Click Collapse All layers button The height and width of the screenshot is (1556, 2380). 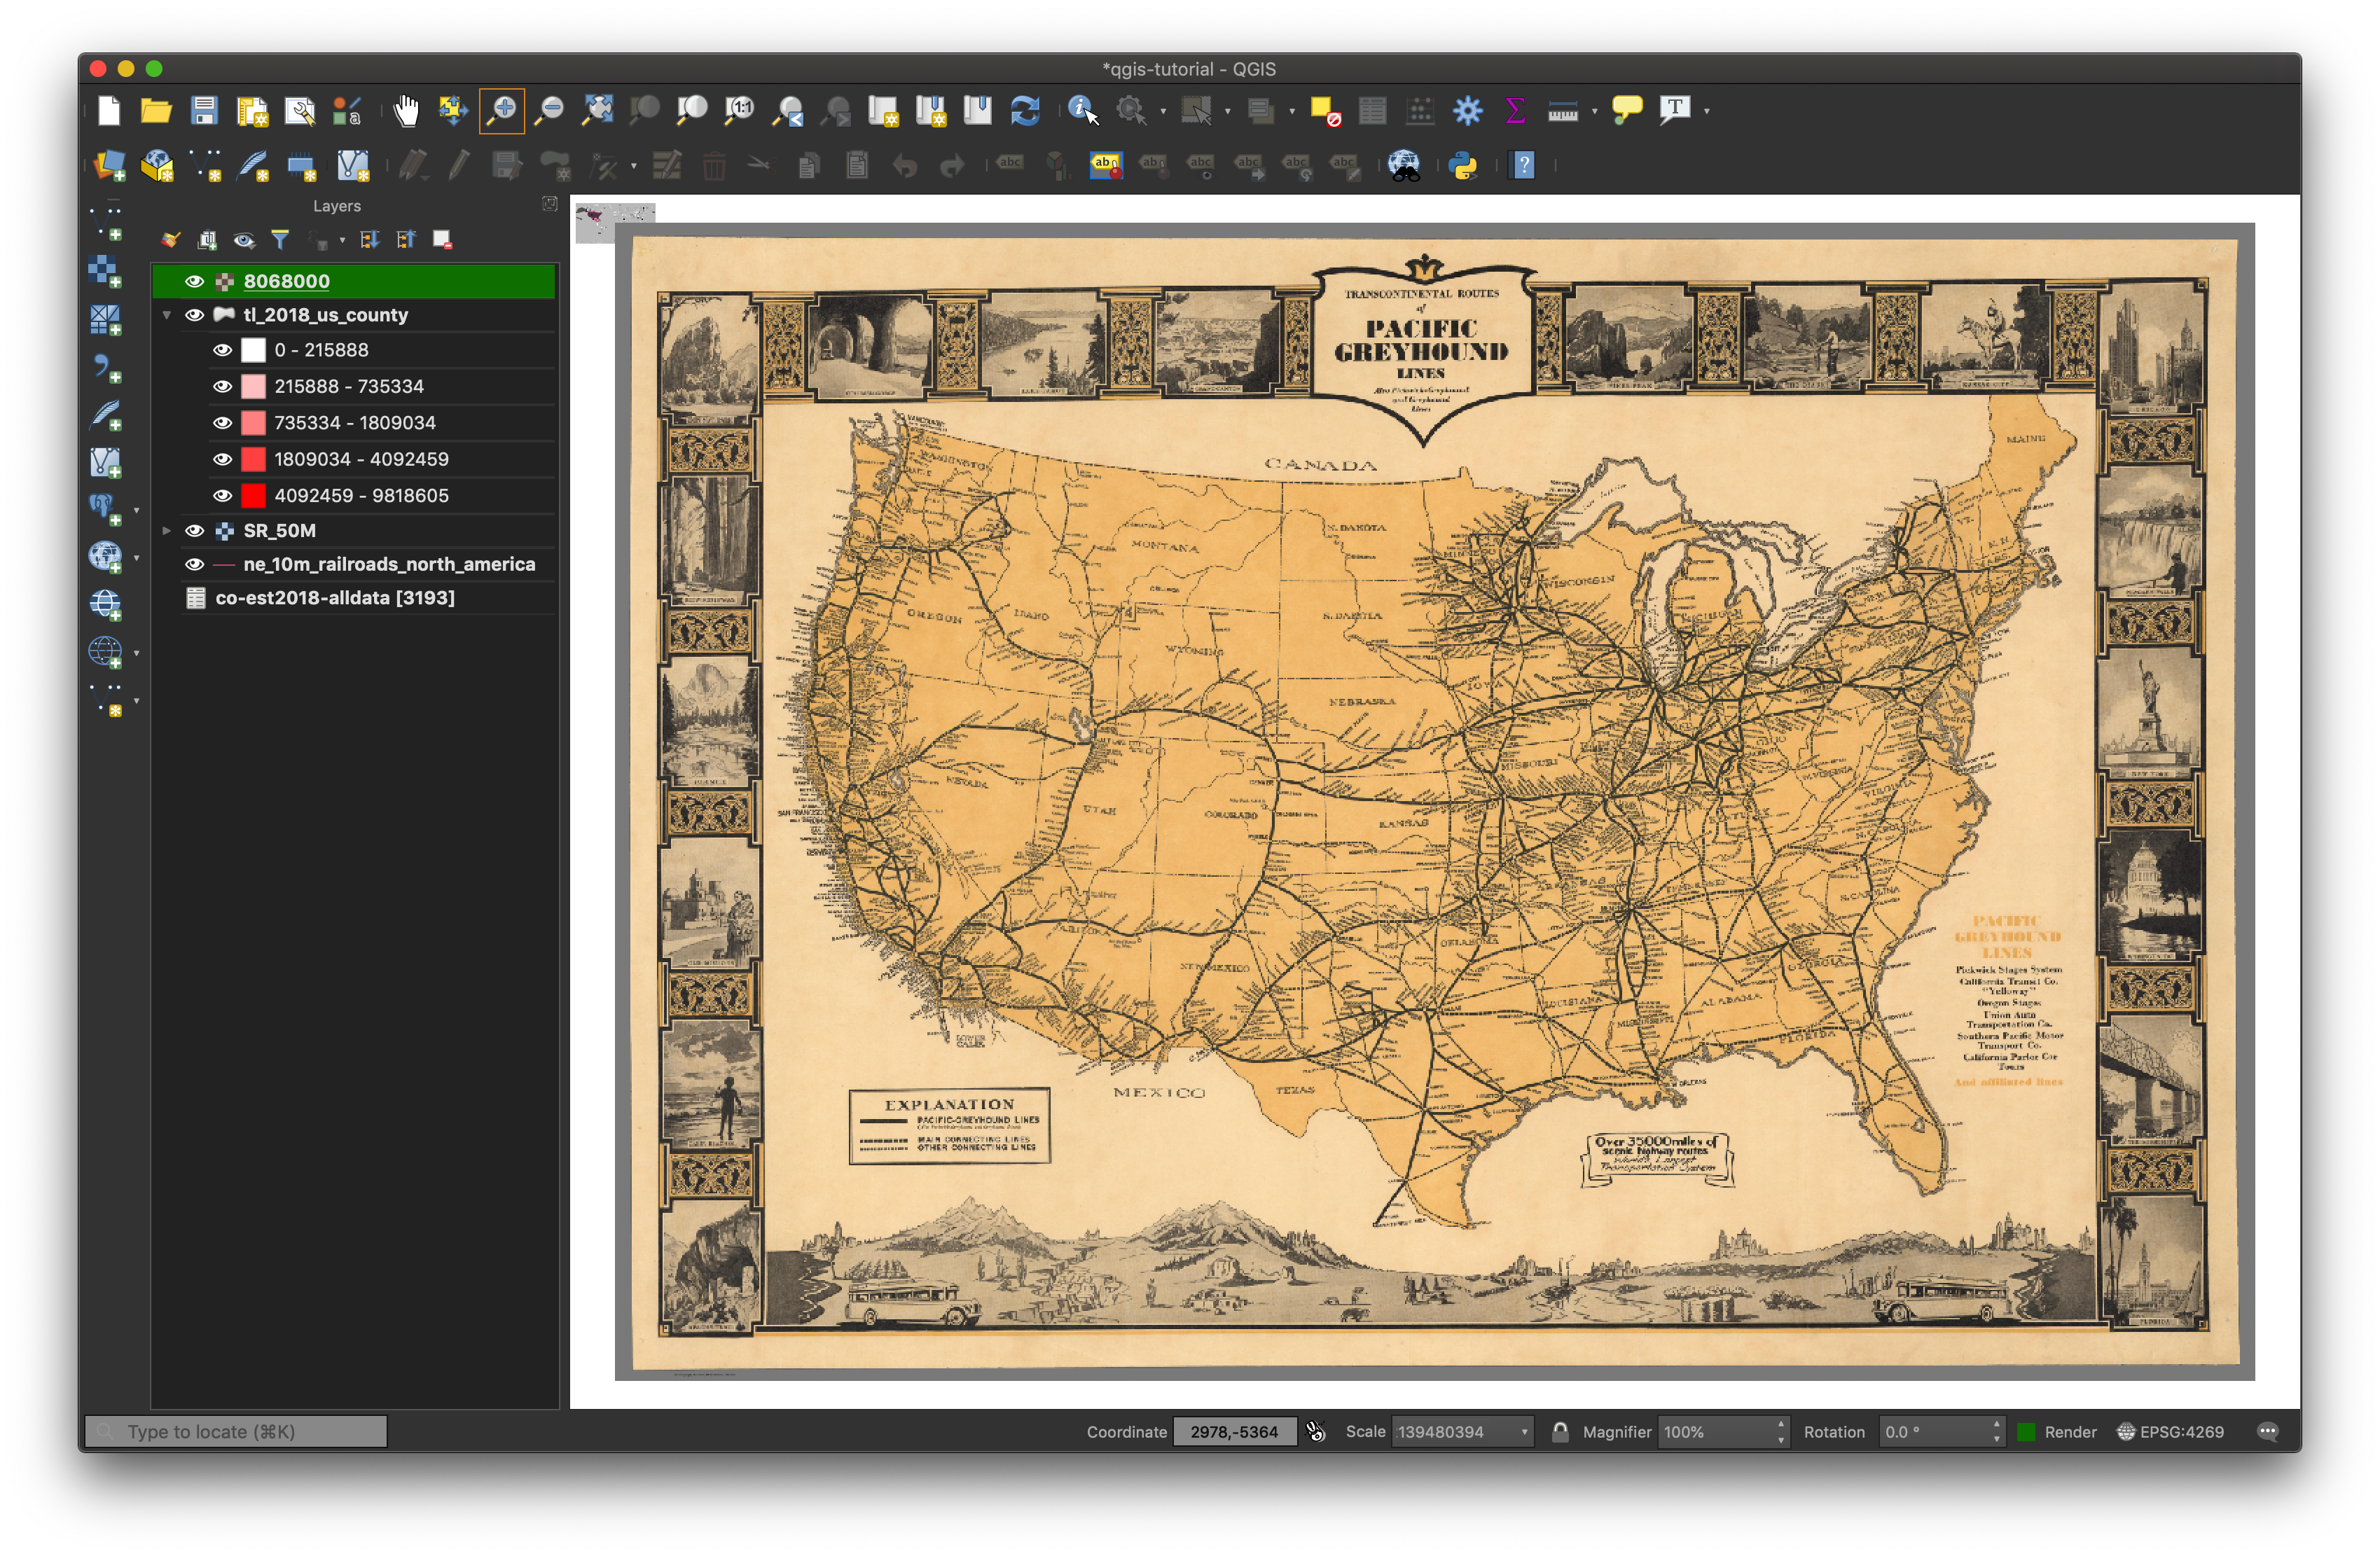[x=406, y=240]
